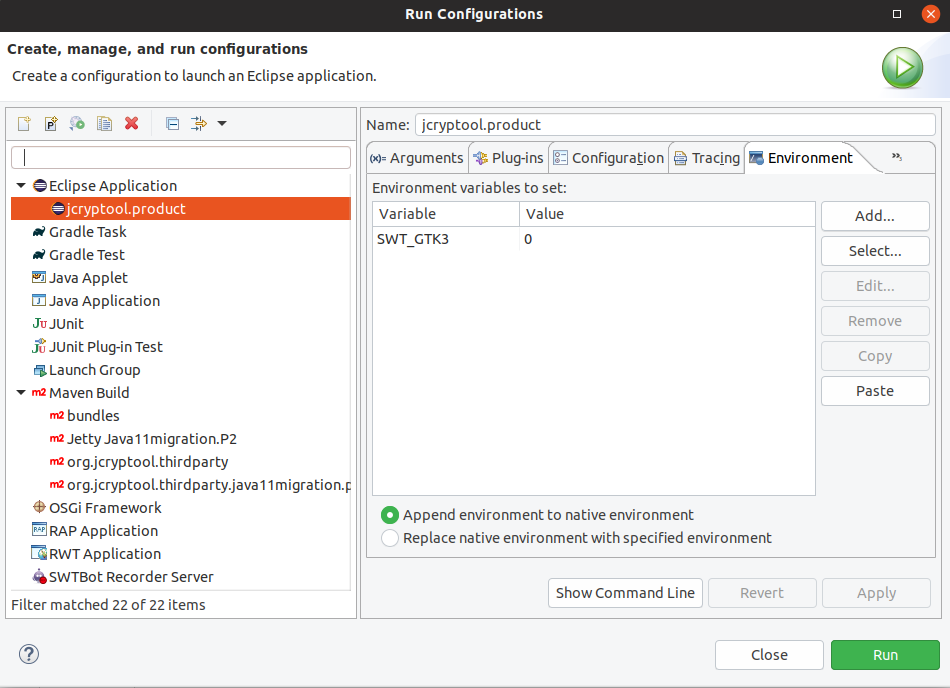Click the green Run button
The image size is (950, 688).
tap(885, 655)
